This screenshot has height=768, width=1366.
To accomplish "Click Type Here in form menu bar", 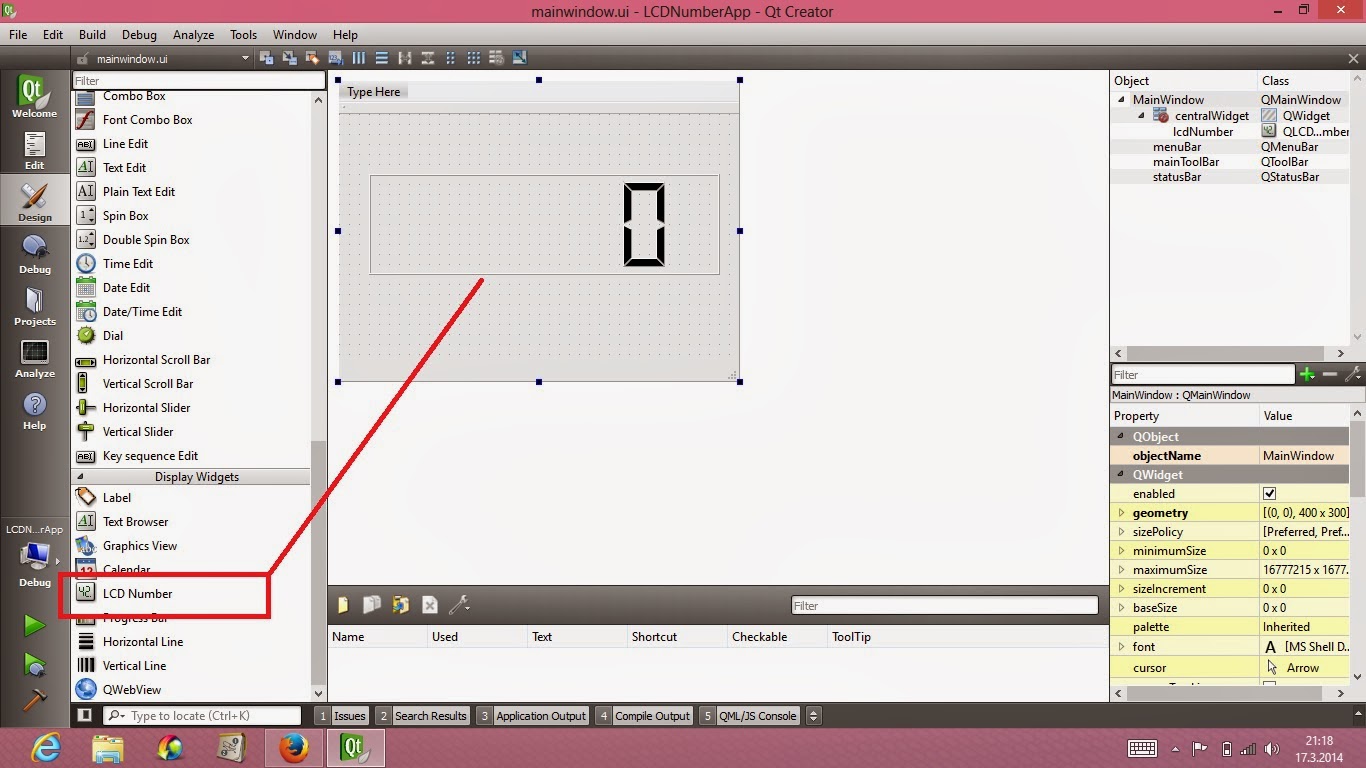I will coord(374,92).
